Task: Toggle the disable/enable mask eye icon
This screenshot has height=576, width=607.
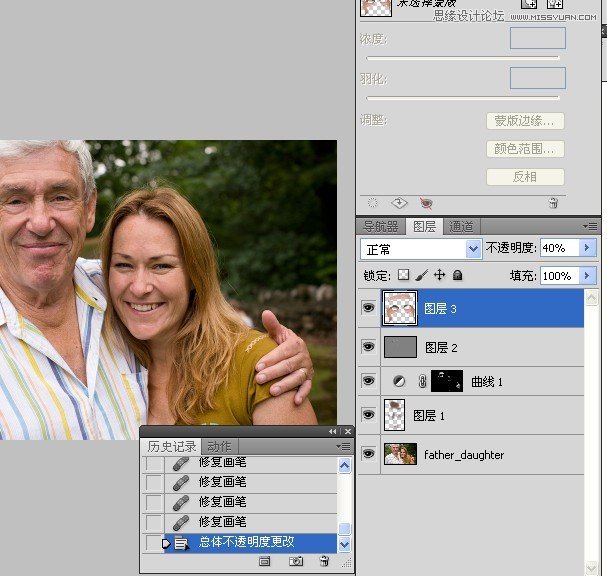Action: click(x=426, y=203)
